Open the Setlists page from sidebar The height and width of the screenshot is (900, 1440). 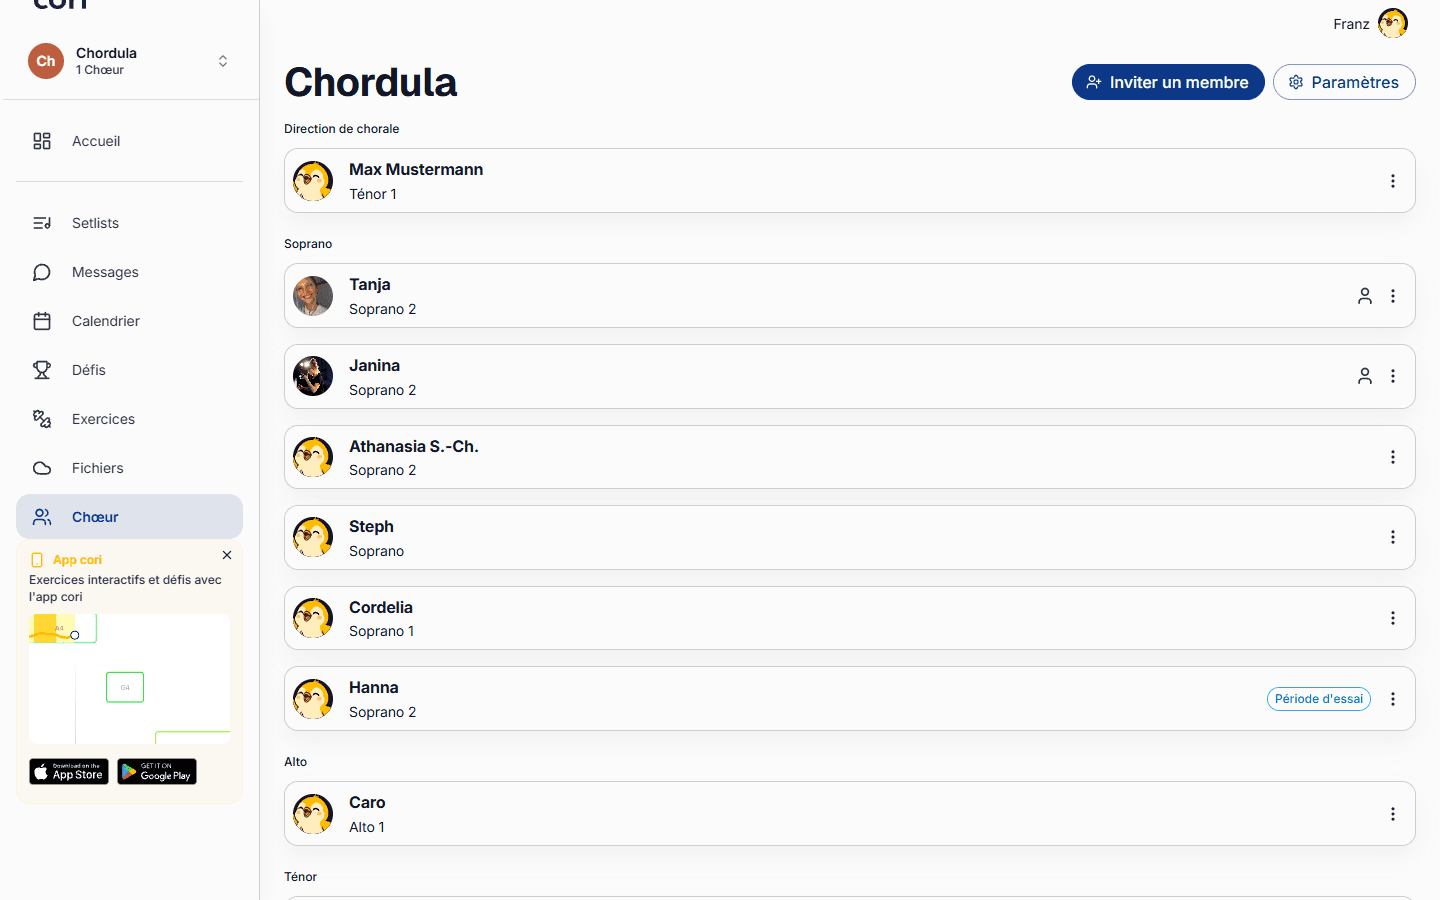click(x=129, y=223)
